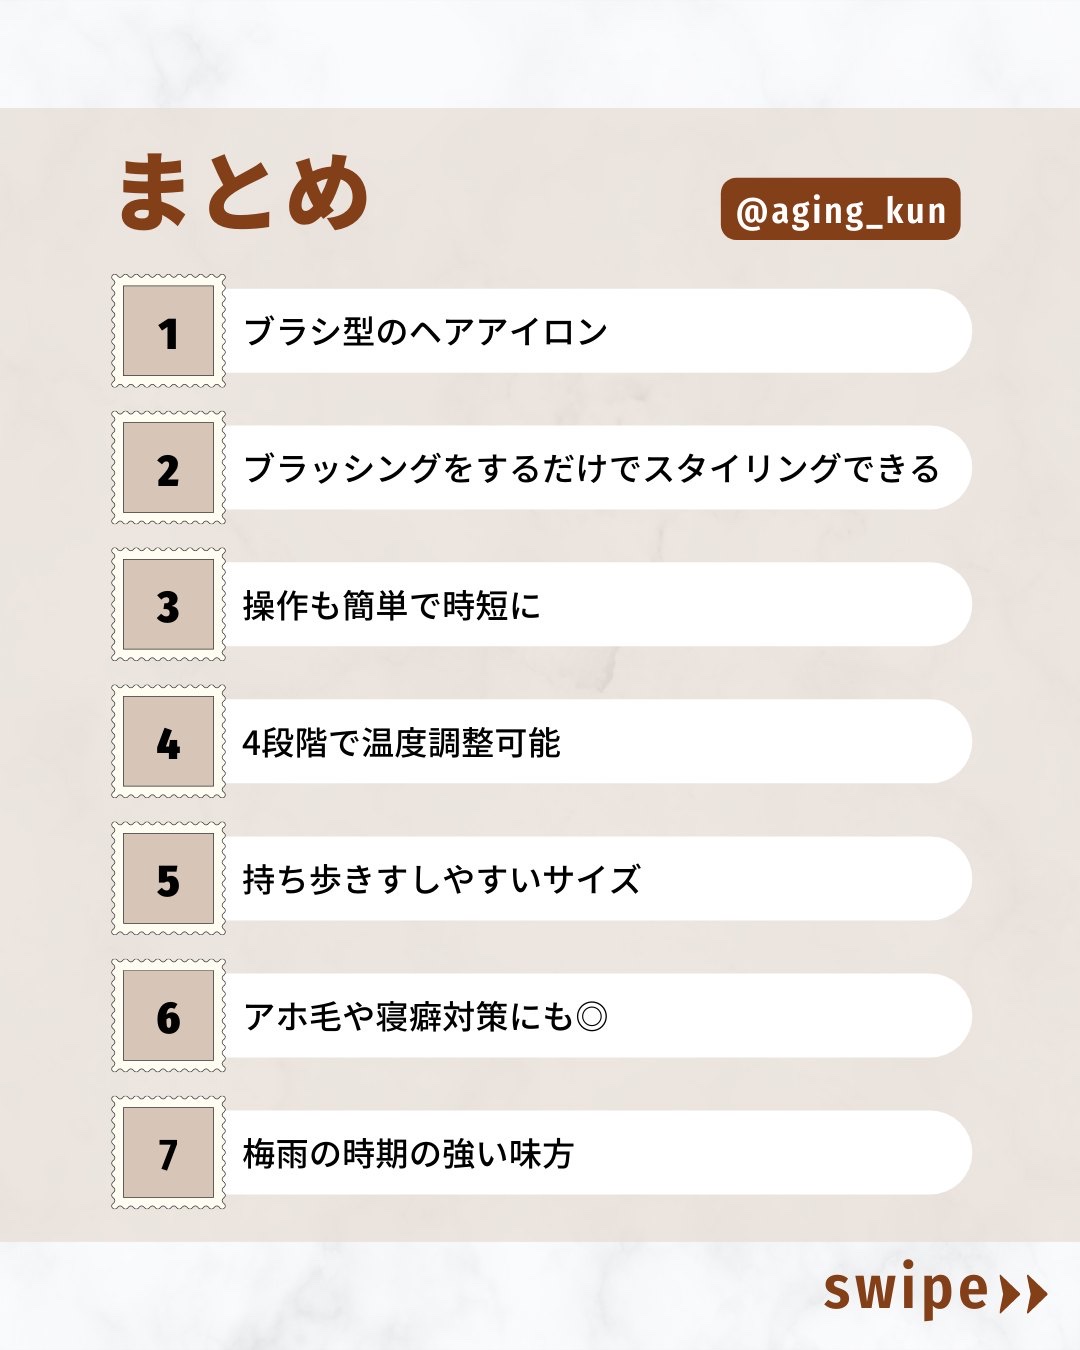Click the ブラッシングをするだけでスタイリングできる bar
Image resolution: width=1080 pixels, height=1350 pixels.
598,468
